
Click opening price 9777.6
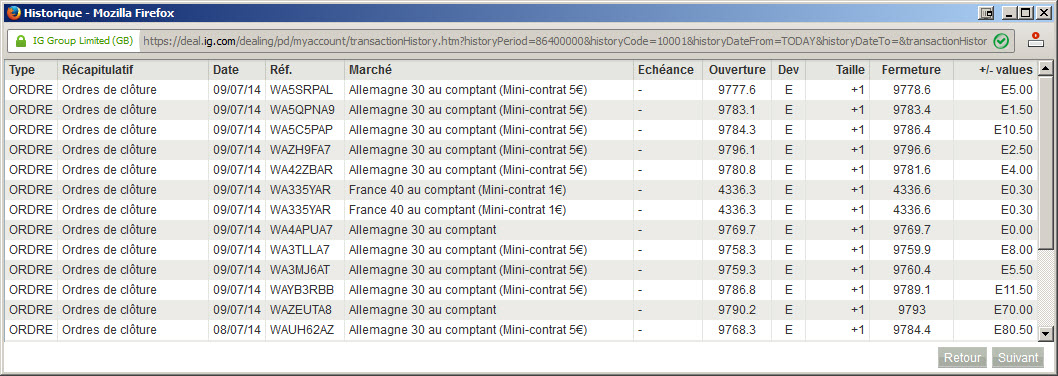[x=737, y=90]
